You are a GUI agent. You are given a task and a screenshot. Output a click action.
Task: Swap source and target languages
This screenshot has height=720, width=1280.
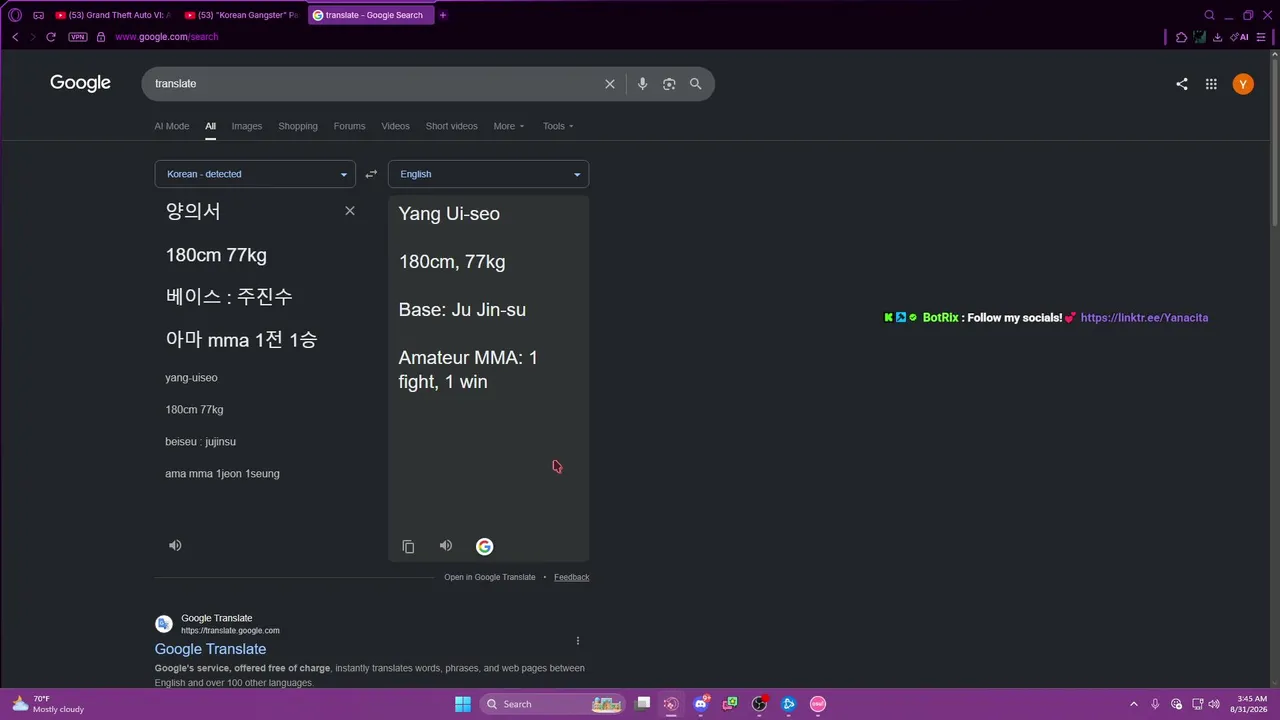click(x=371, y=174)
